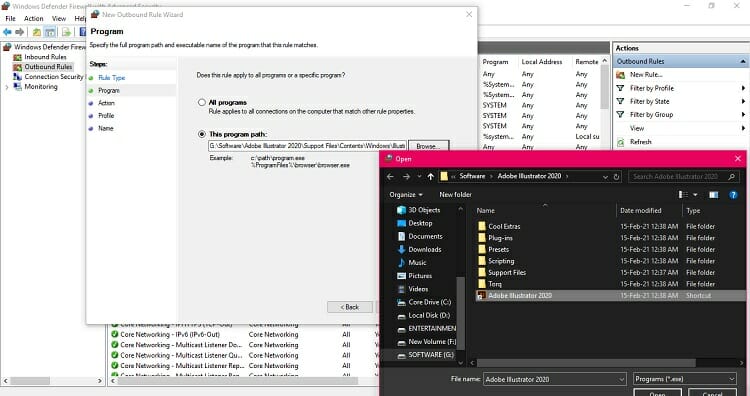Screen dimensions: 750x396
Task: Go forward in the Open dialog
Action: tap(406, 176)
